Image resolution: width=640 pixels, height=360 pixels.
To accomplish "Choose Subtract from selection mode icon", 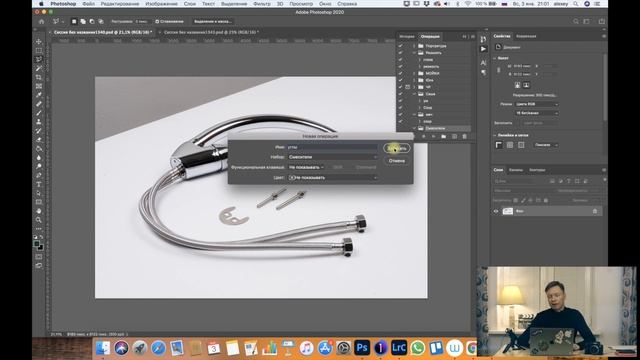I will [x=92, y=21].
